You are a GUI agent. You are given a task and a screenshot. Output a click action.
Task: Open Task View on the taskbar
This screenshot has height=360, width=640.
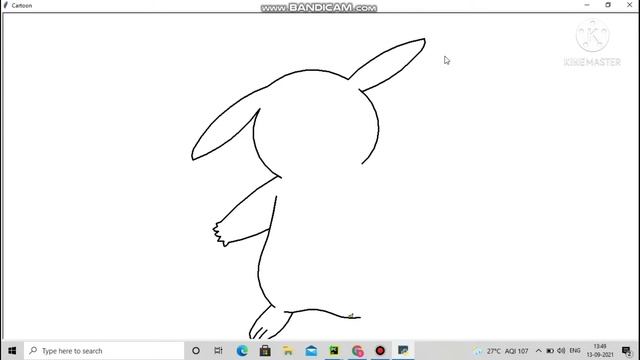tap(218, 351)
